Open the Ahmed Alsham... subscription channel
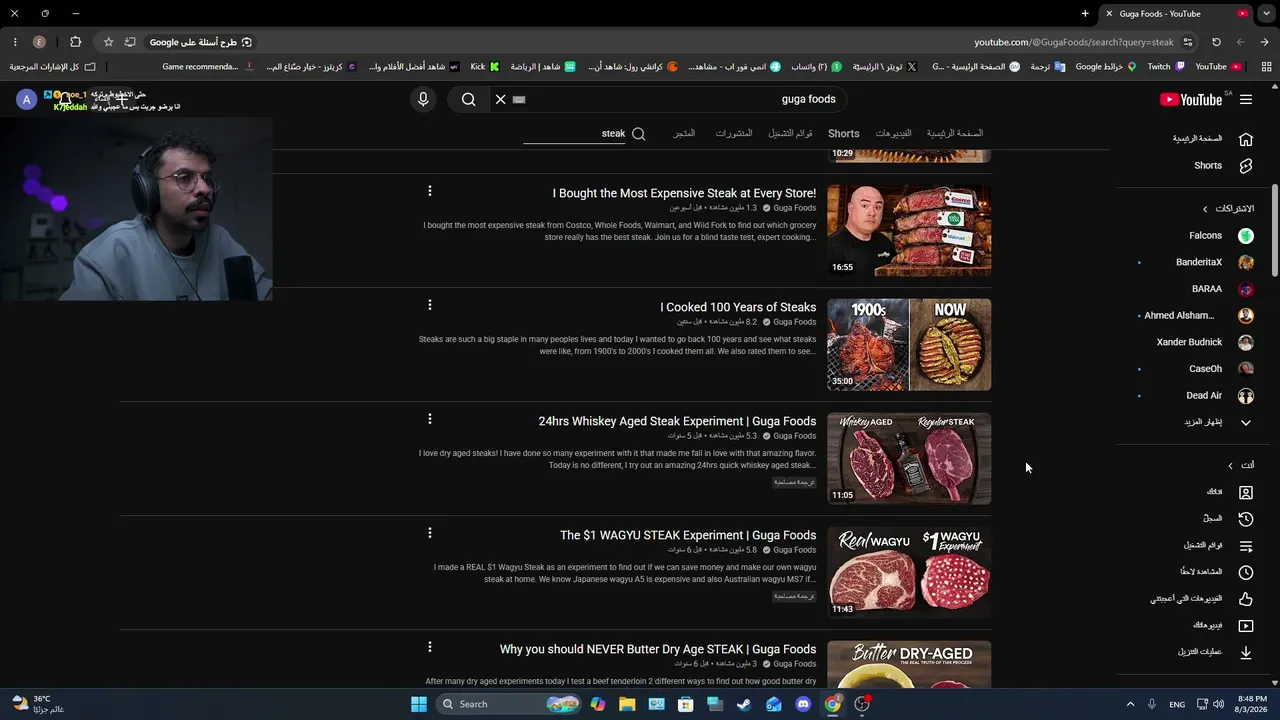1280x720 pixels. coord(1198,316)
